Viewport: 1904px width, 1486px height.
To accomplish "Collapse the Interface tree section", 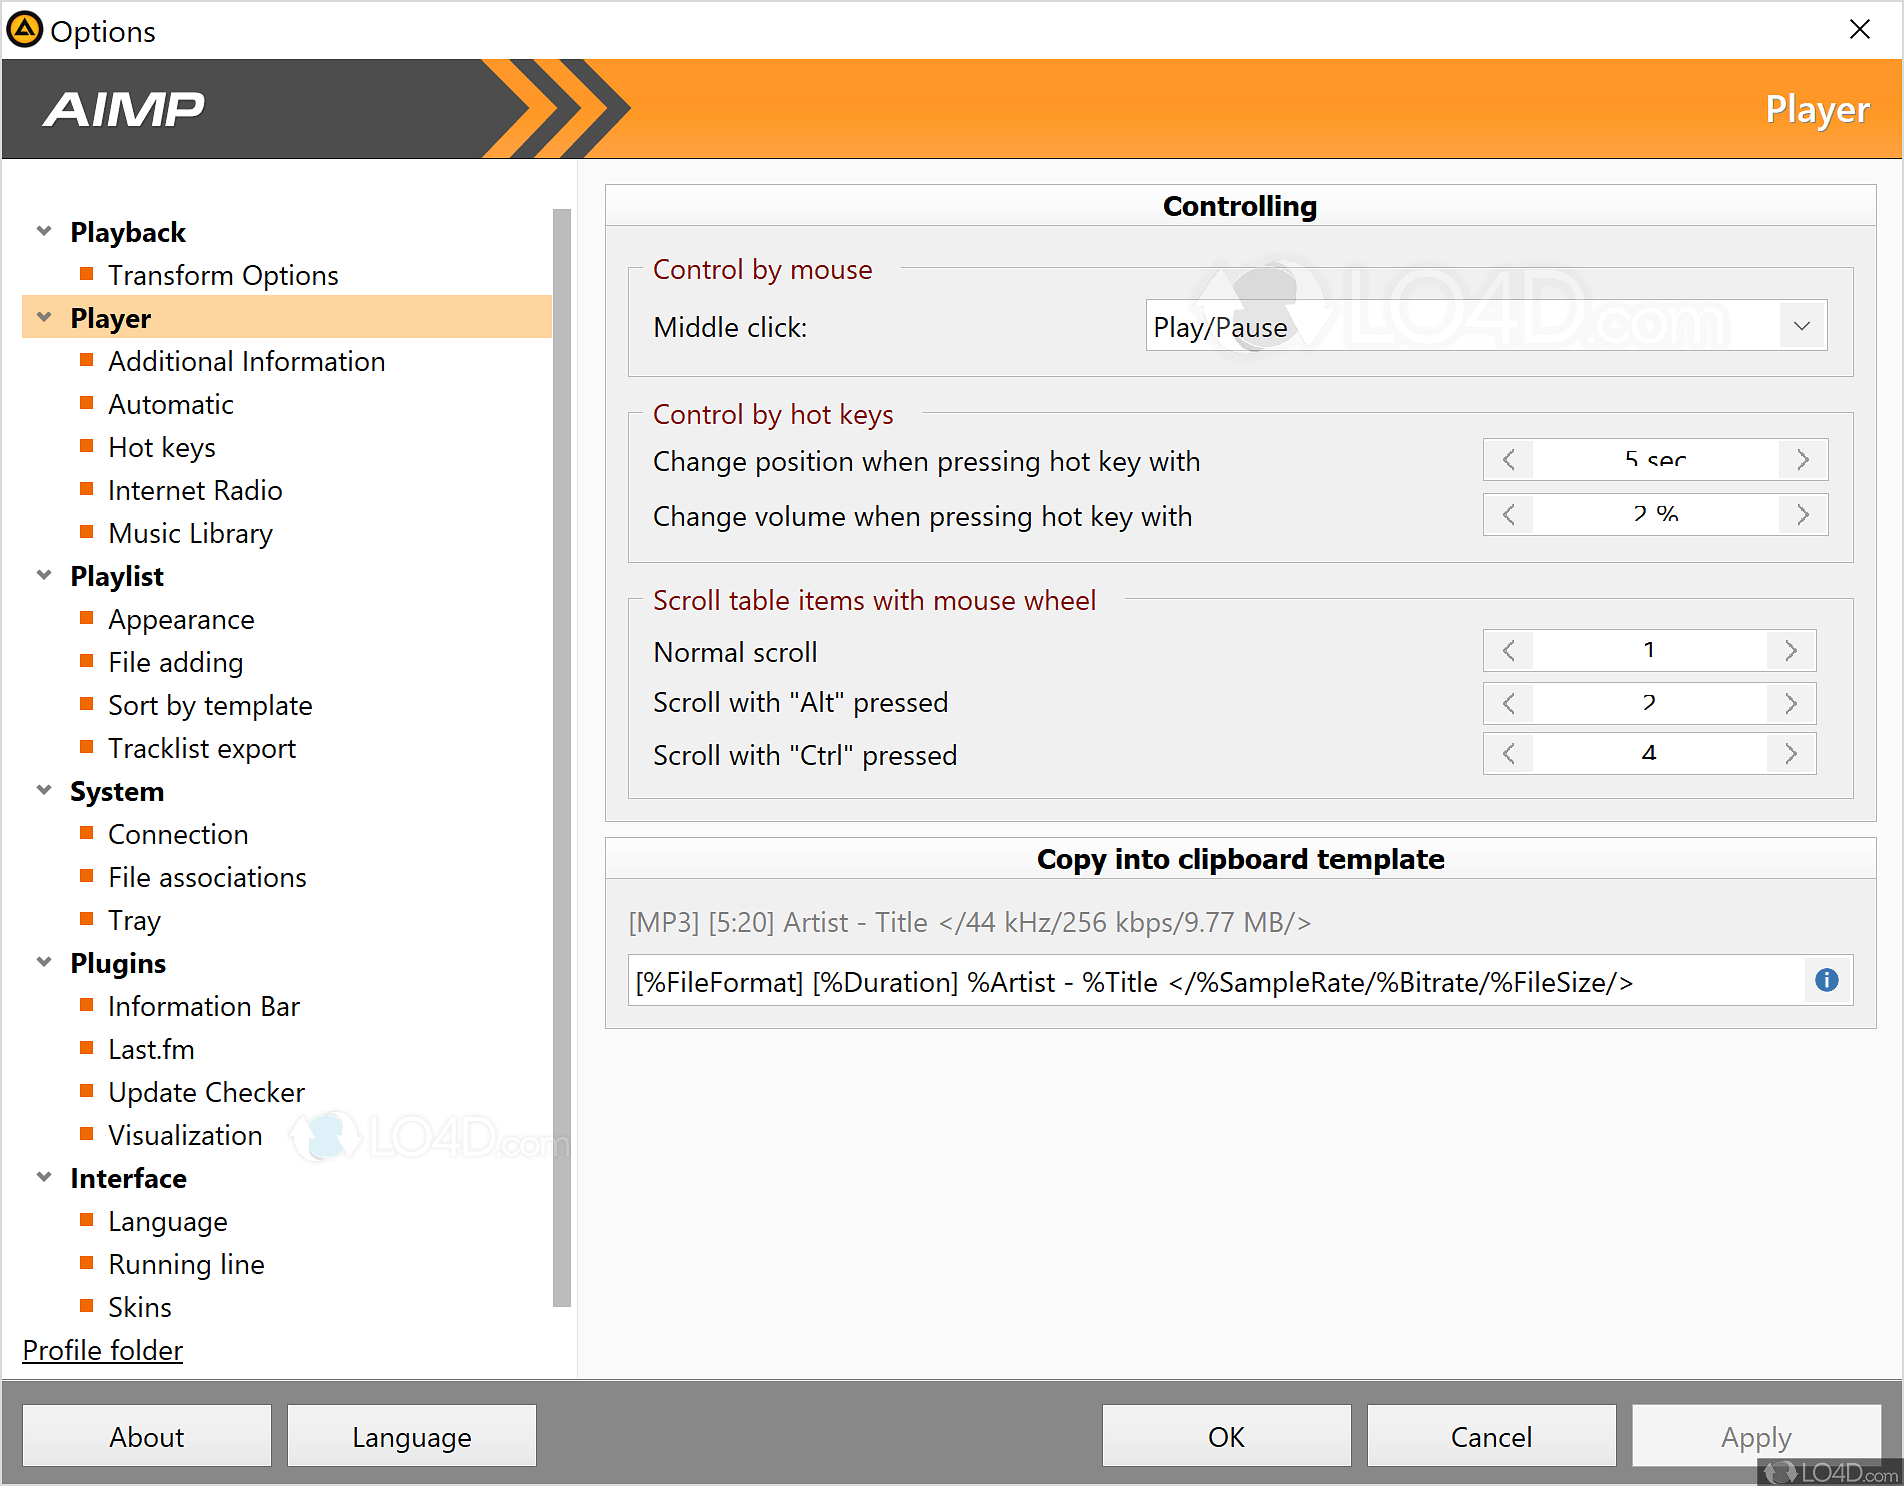I will click(44, 1177).
